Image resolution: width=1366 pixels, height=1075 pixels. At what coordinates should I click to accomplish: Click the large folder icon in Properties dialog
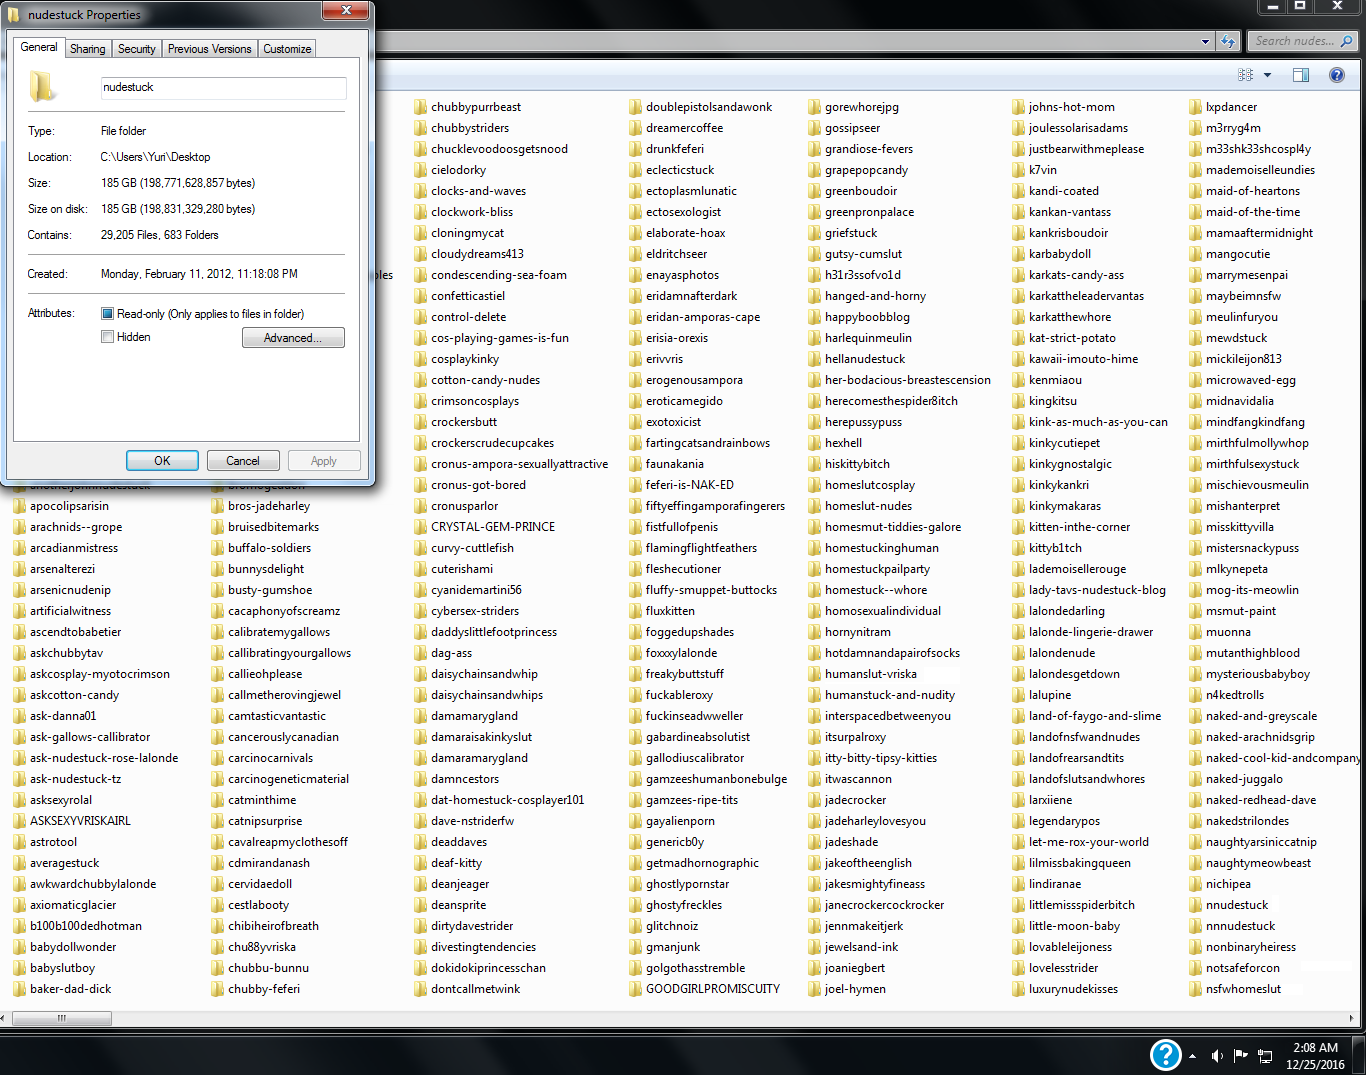point(42,87)
